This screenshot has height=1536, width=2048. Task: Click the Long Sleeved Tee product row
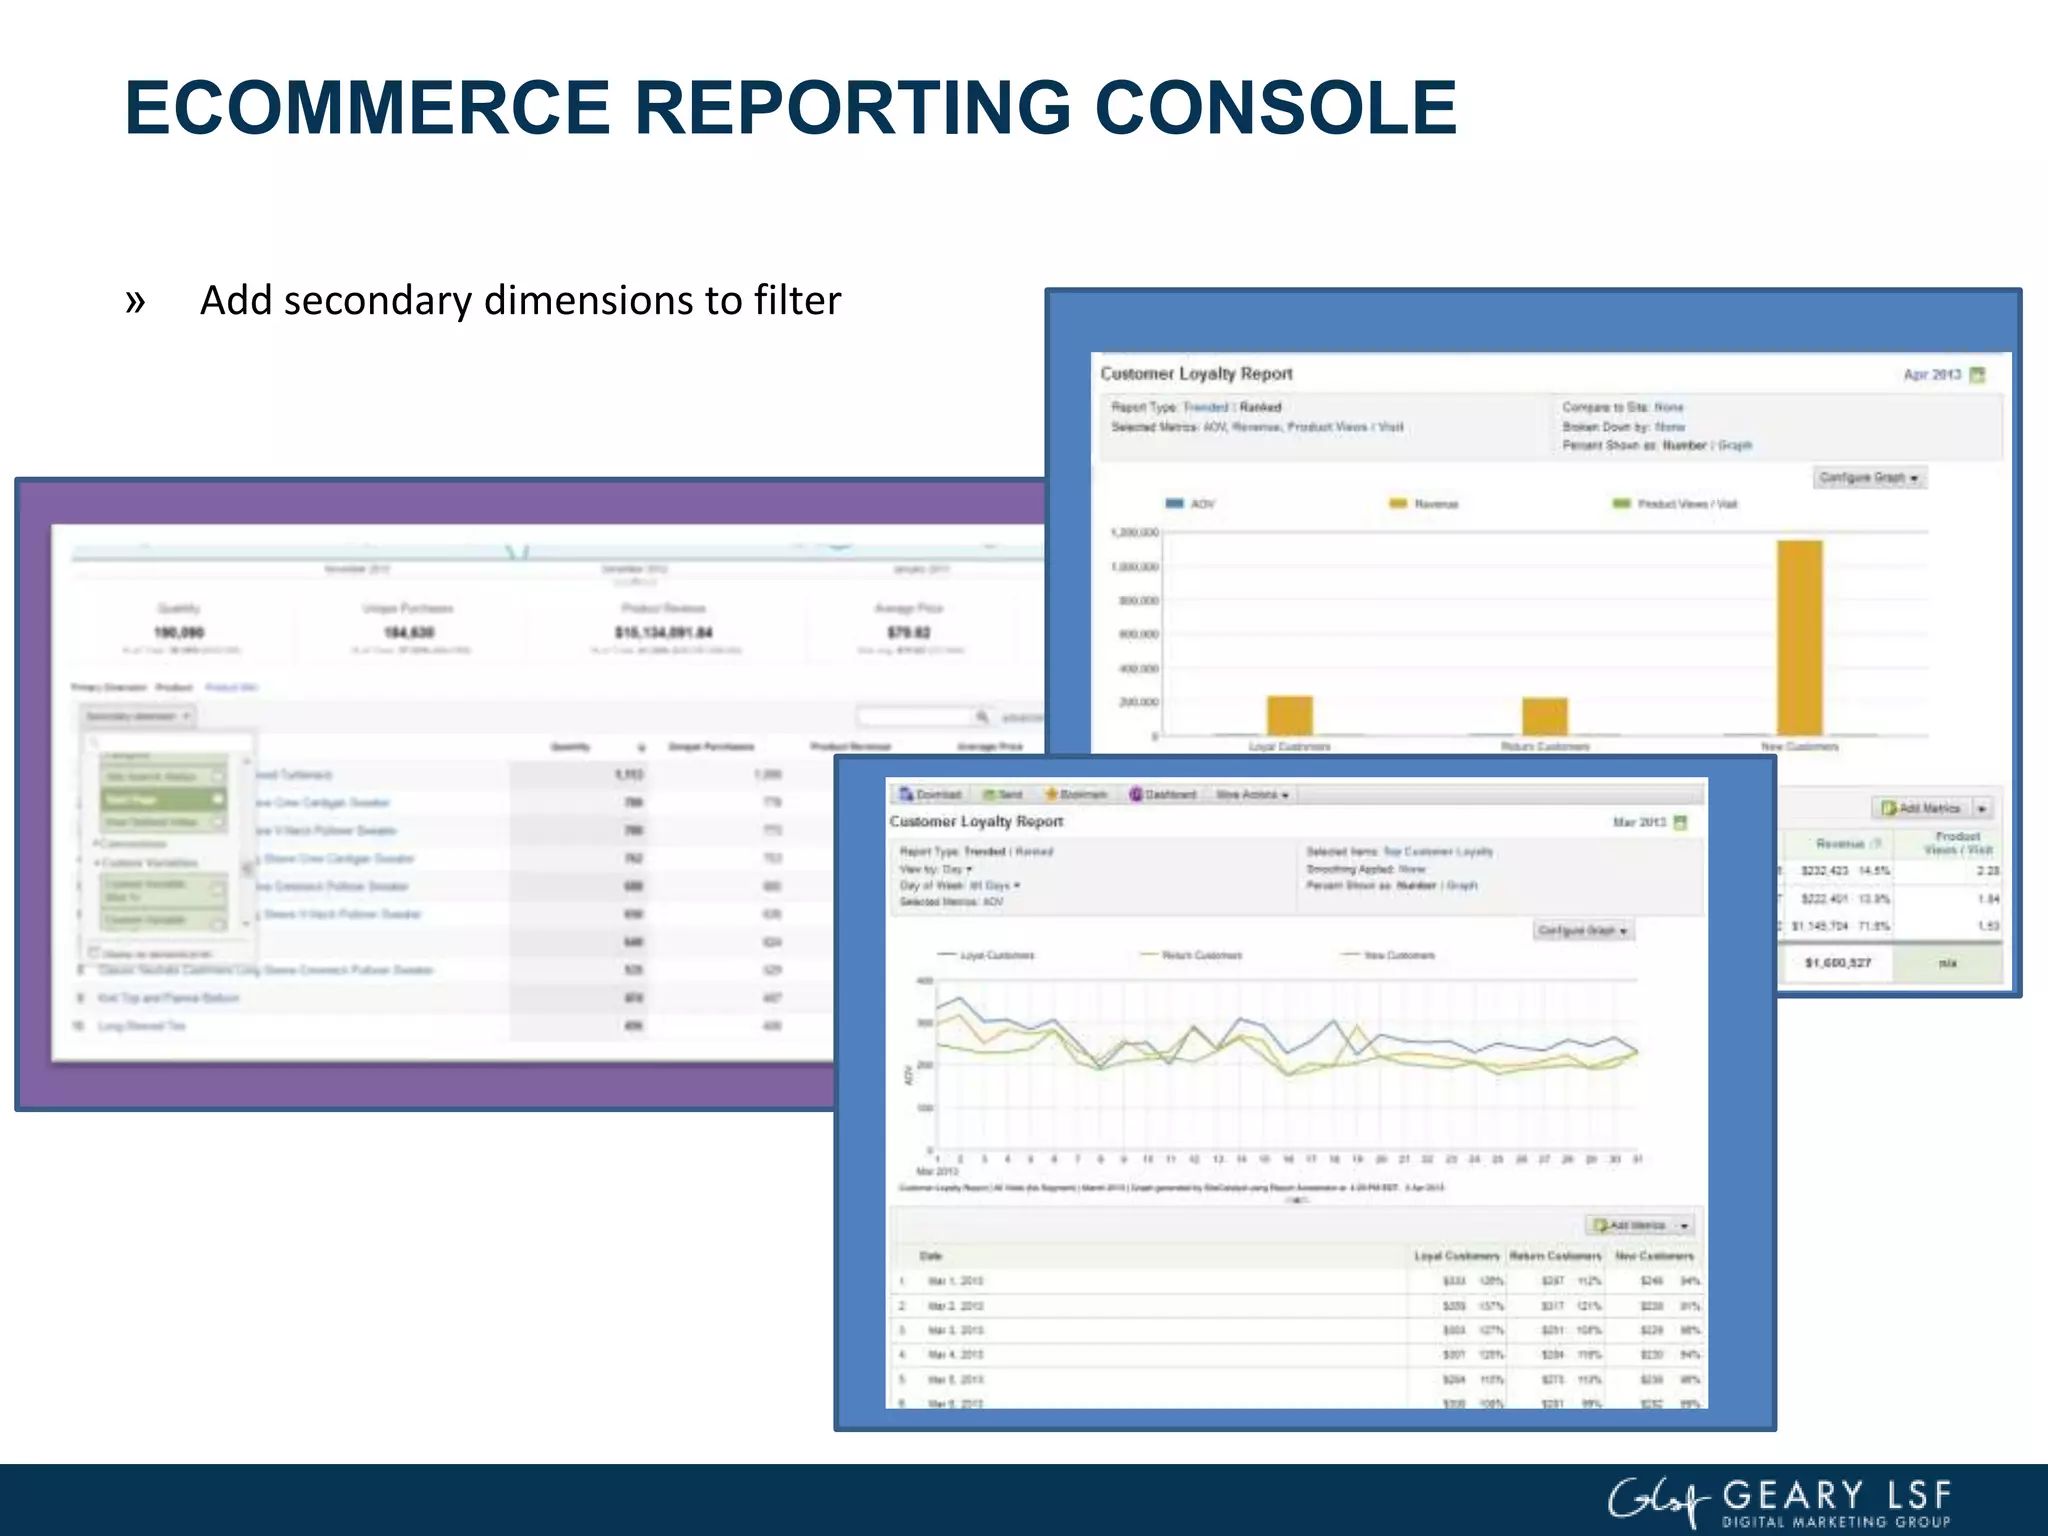pyautogui.click(x=141, y=1026)
